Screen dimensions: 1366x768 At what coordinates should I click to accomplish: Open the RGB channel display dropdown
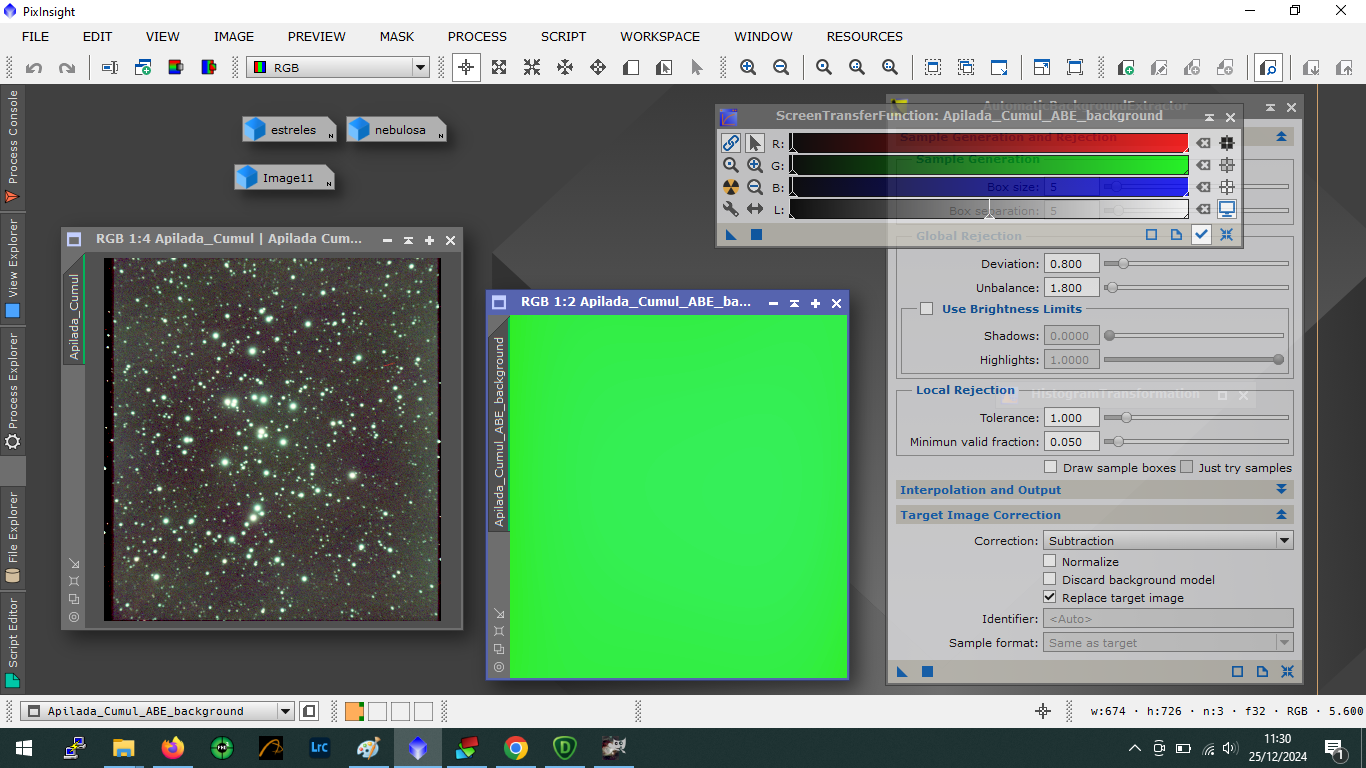(338, 68)
